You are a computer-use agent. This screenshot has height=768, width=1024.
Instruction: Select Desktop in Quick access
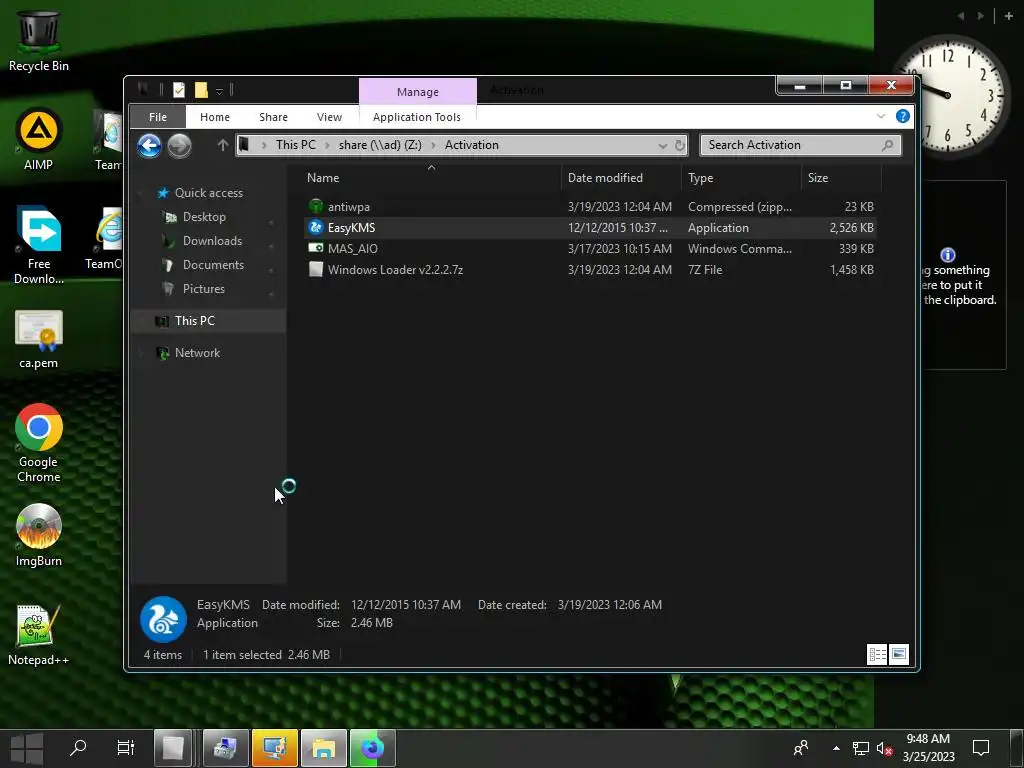[x=204, y=217]
